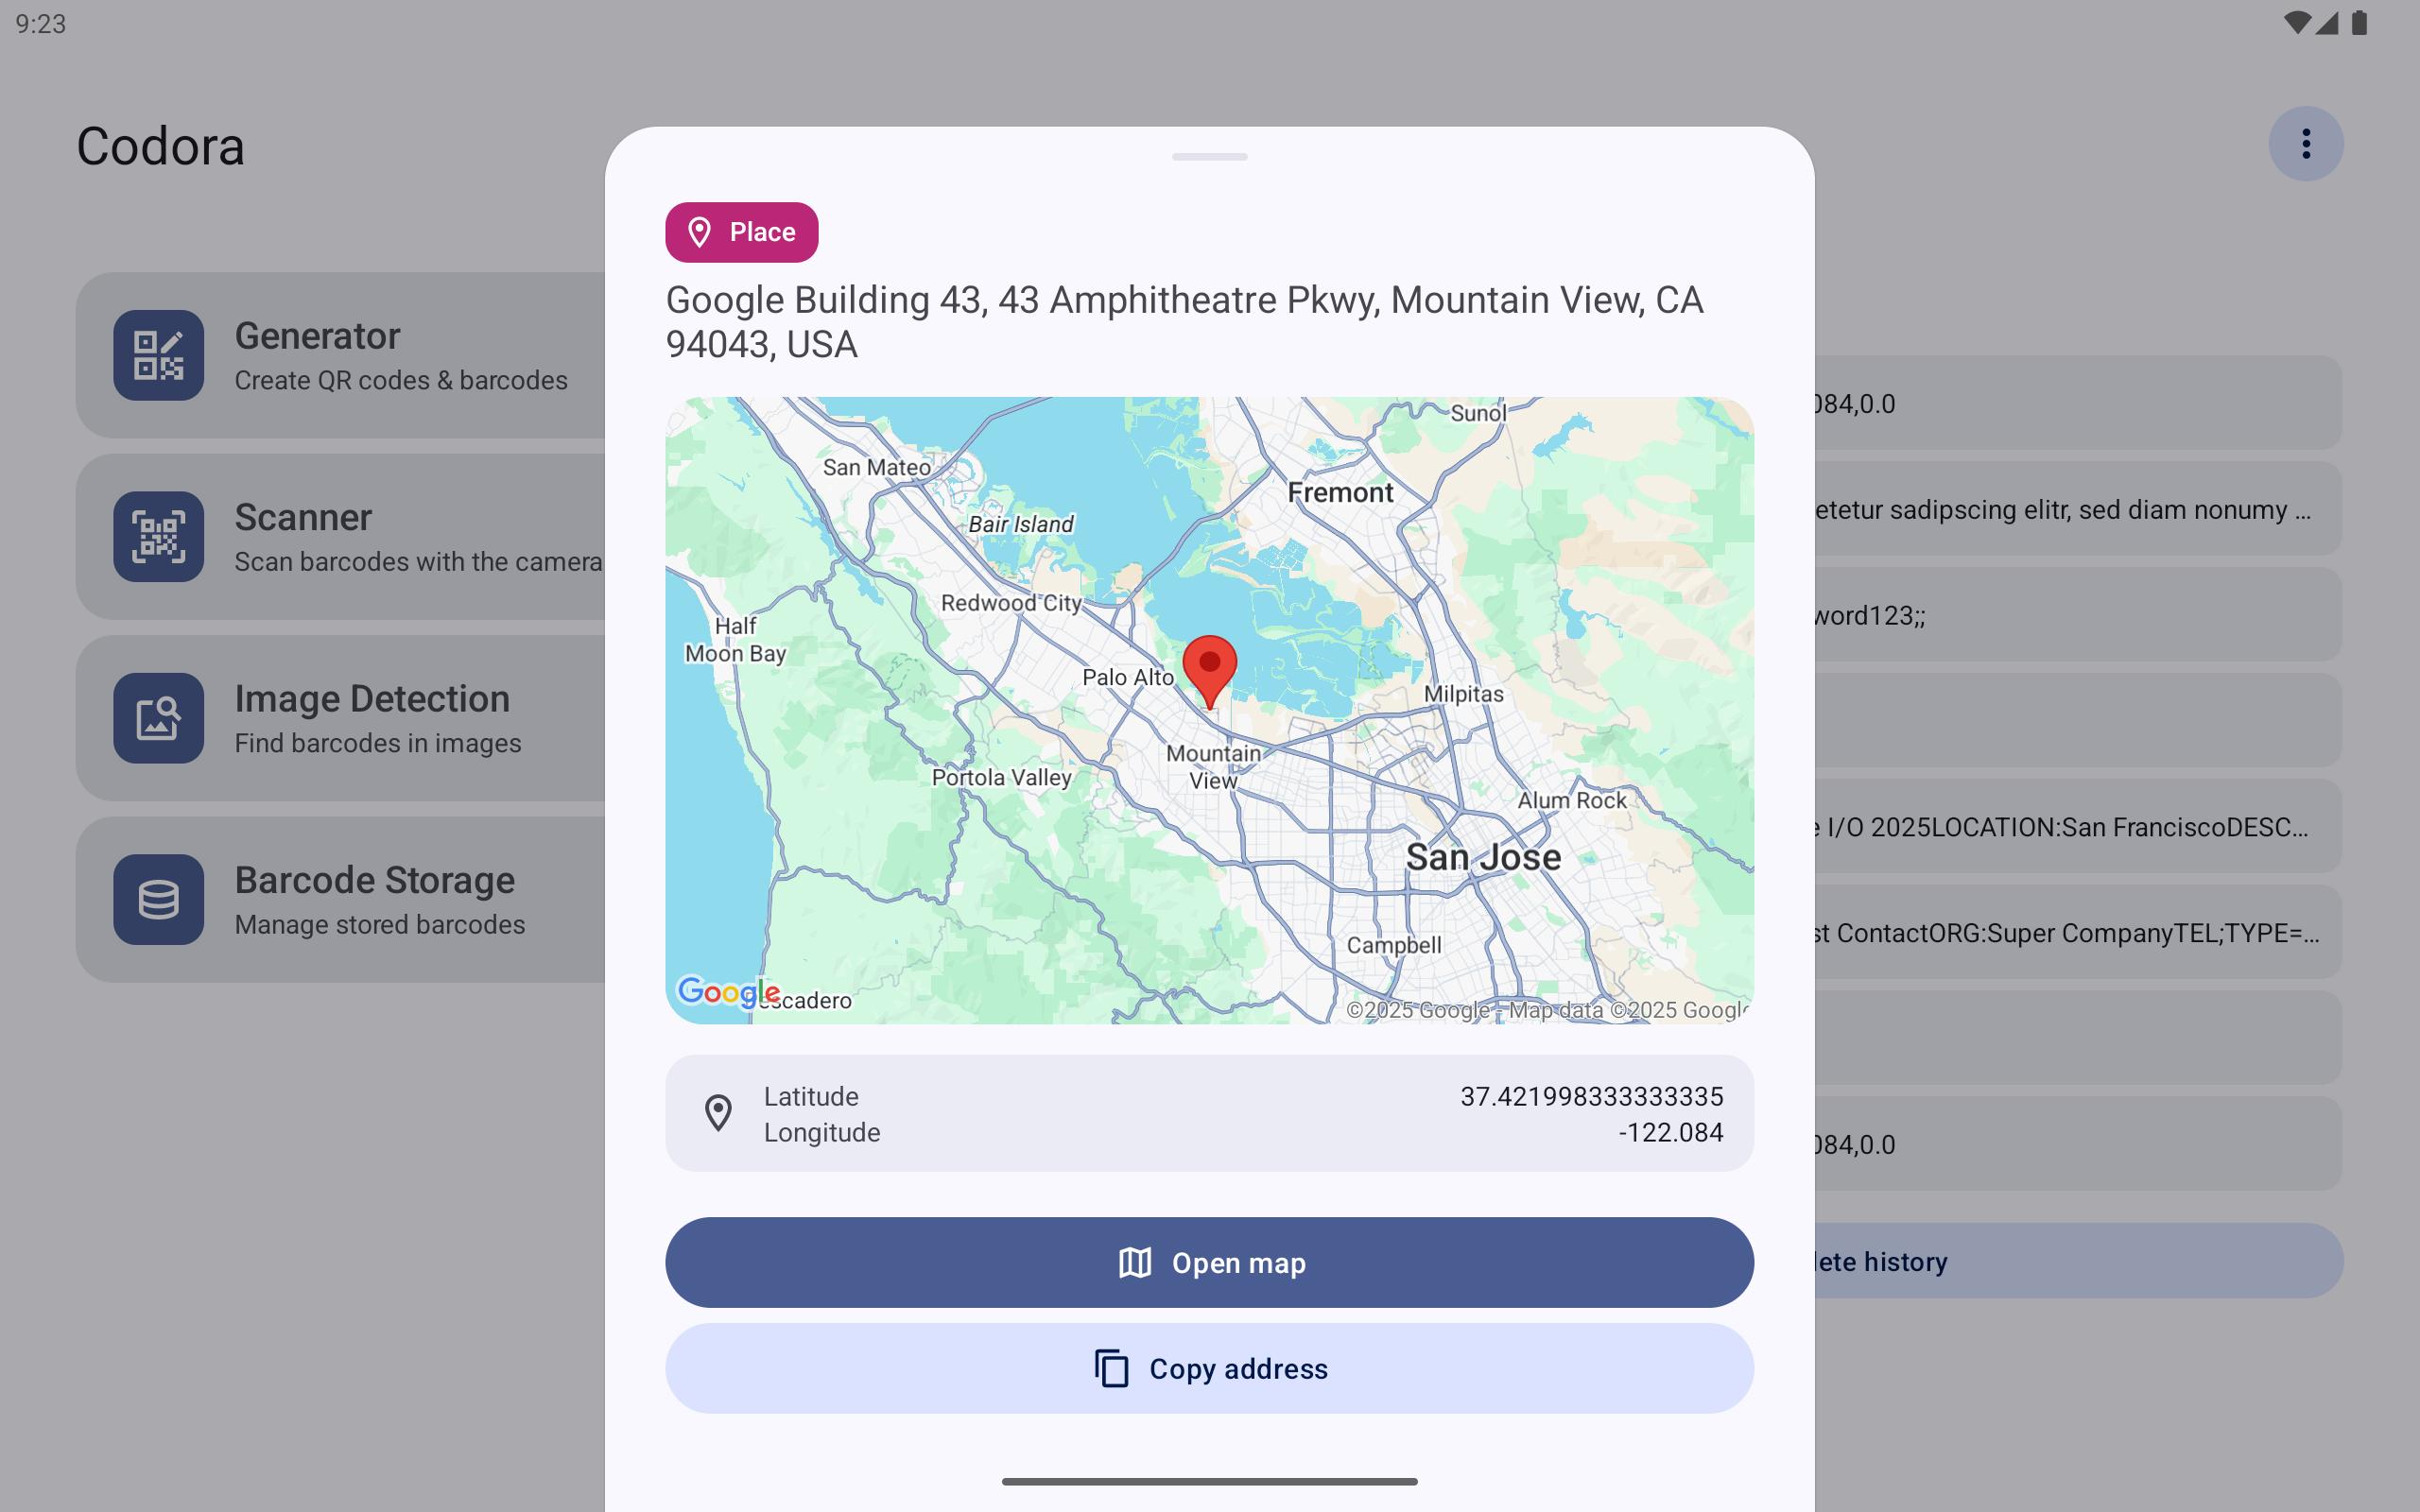Image resolution: width=2420 pixels, height=1512 pixels.
Task: Open the Image Detection menu card
Action: [400, 718]
